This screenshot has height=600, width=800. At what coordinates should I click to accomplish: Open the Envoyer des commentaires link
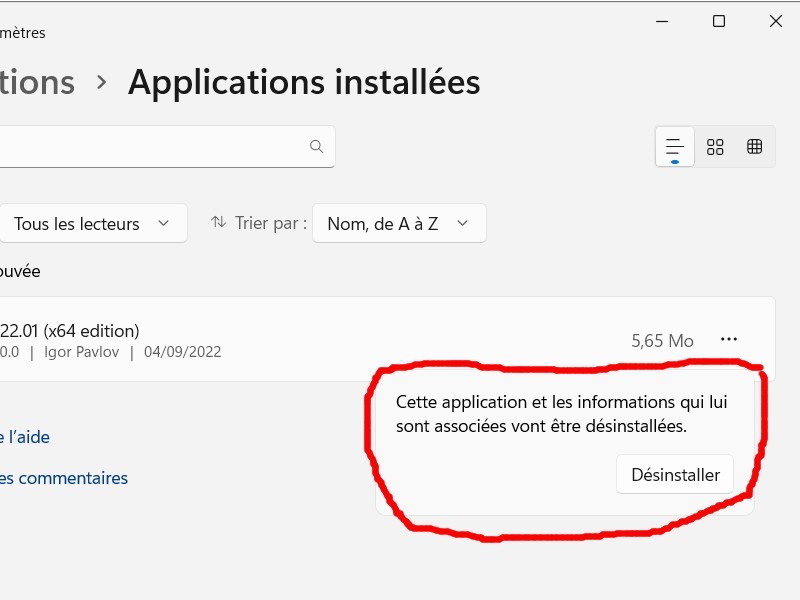(64, 478)
